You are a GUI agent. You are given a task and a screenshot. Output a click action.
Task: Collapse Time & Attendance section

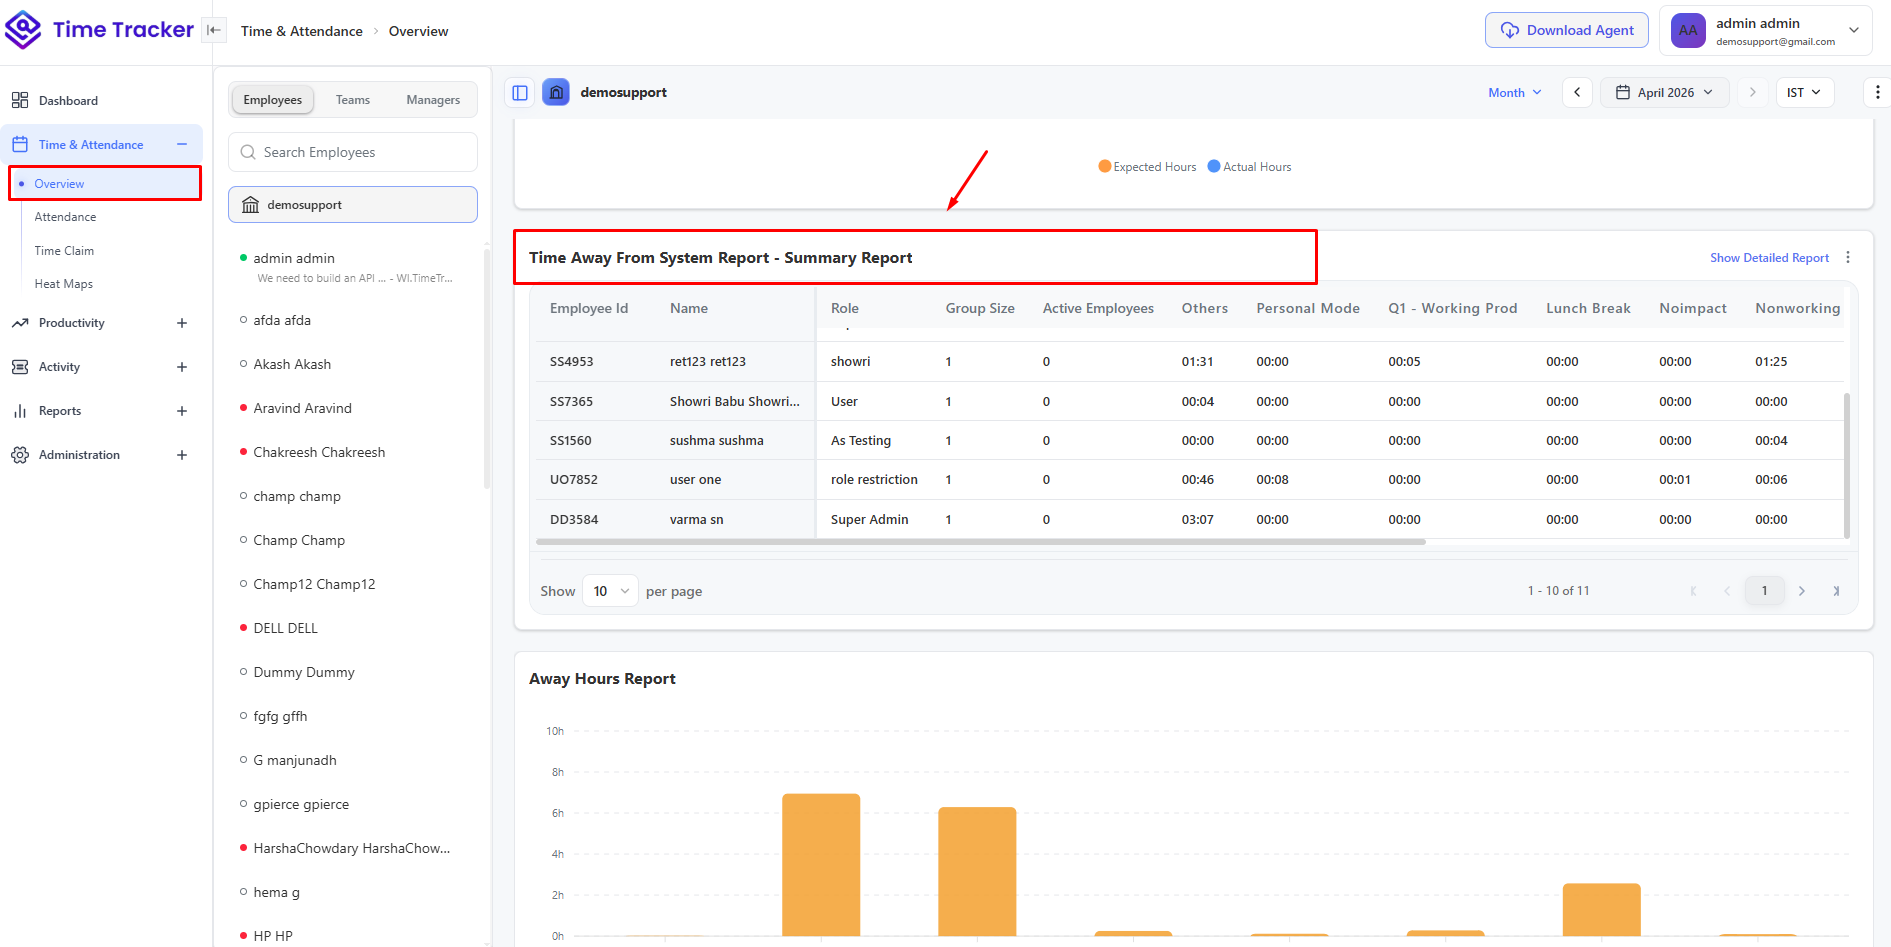tap(182, 145)
